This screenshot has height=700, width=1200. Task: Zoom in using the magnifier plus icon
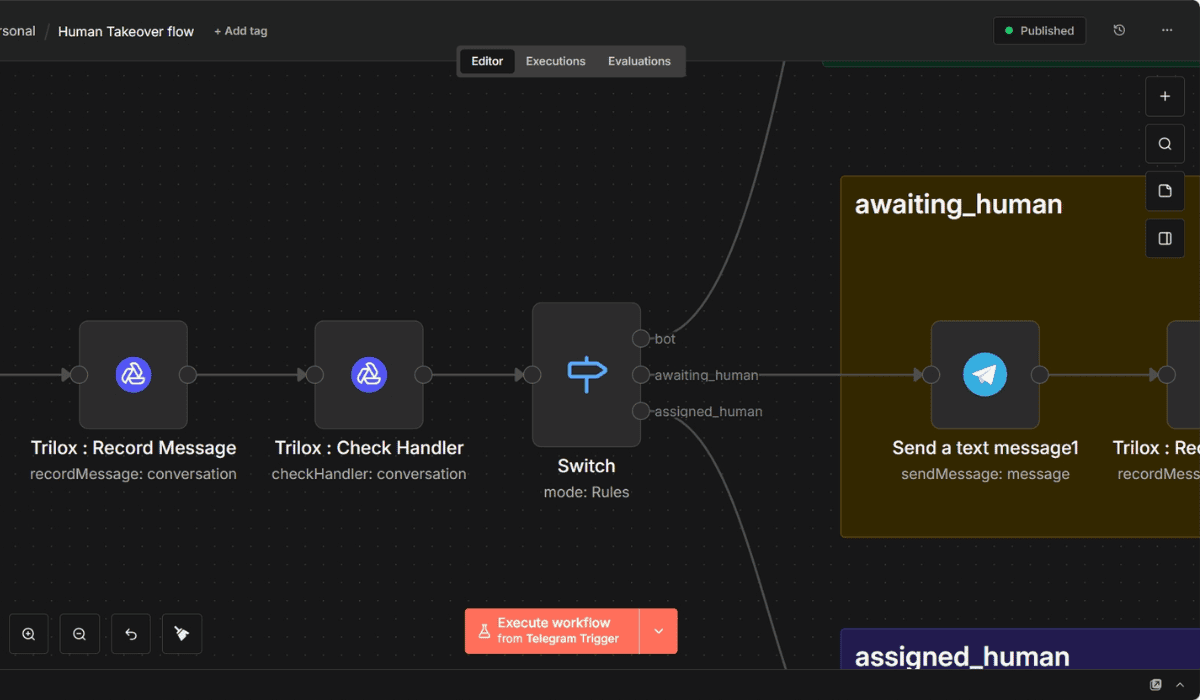pyautogui.click(x=28, y=633)
